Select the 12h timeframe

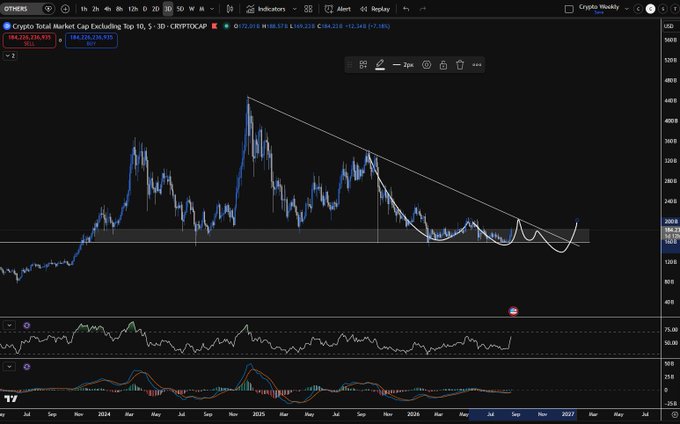(133, 9)
